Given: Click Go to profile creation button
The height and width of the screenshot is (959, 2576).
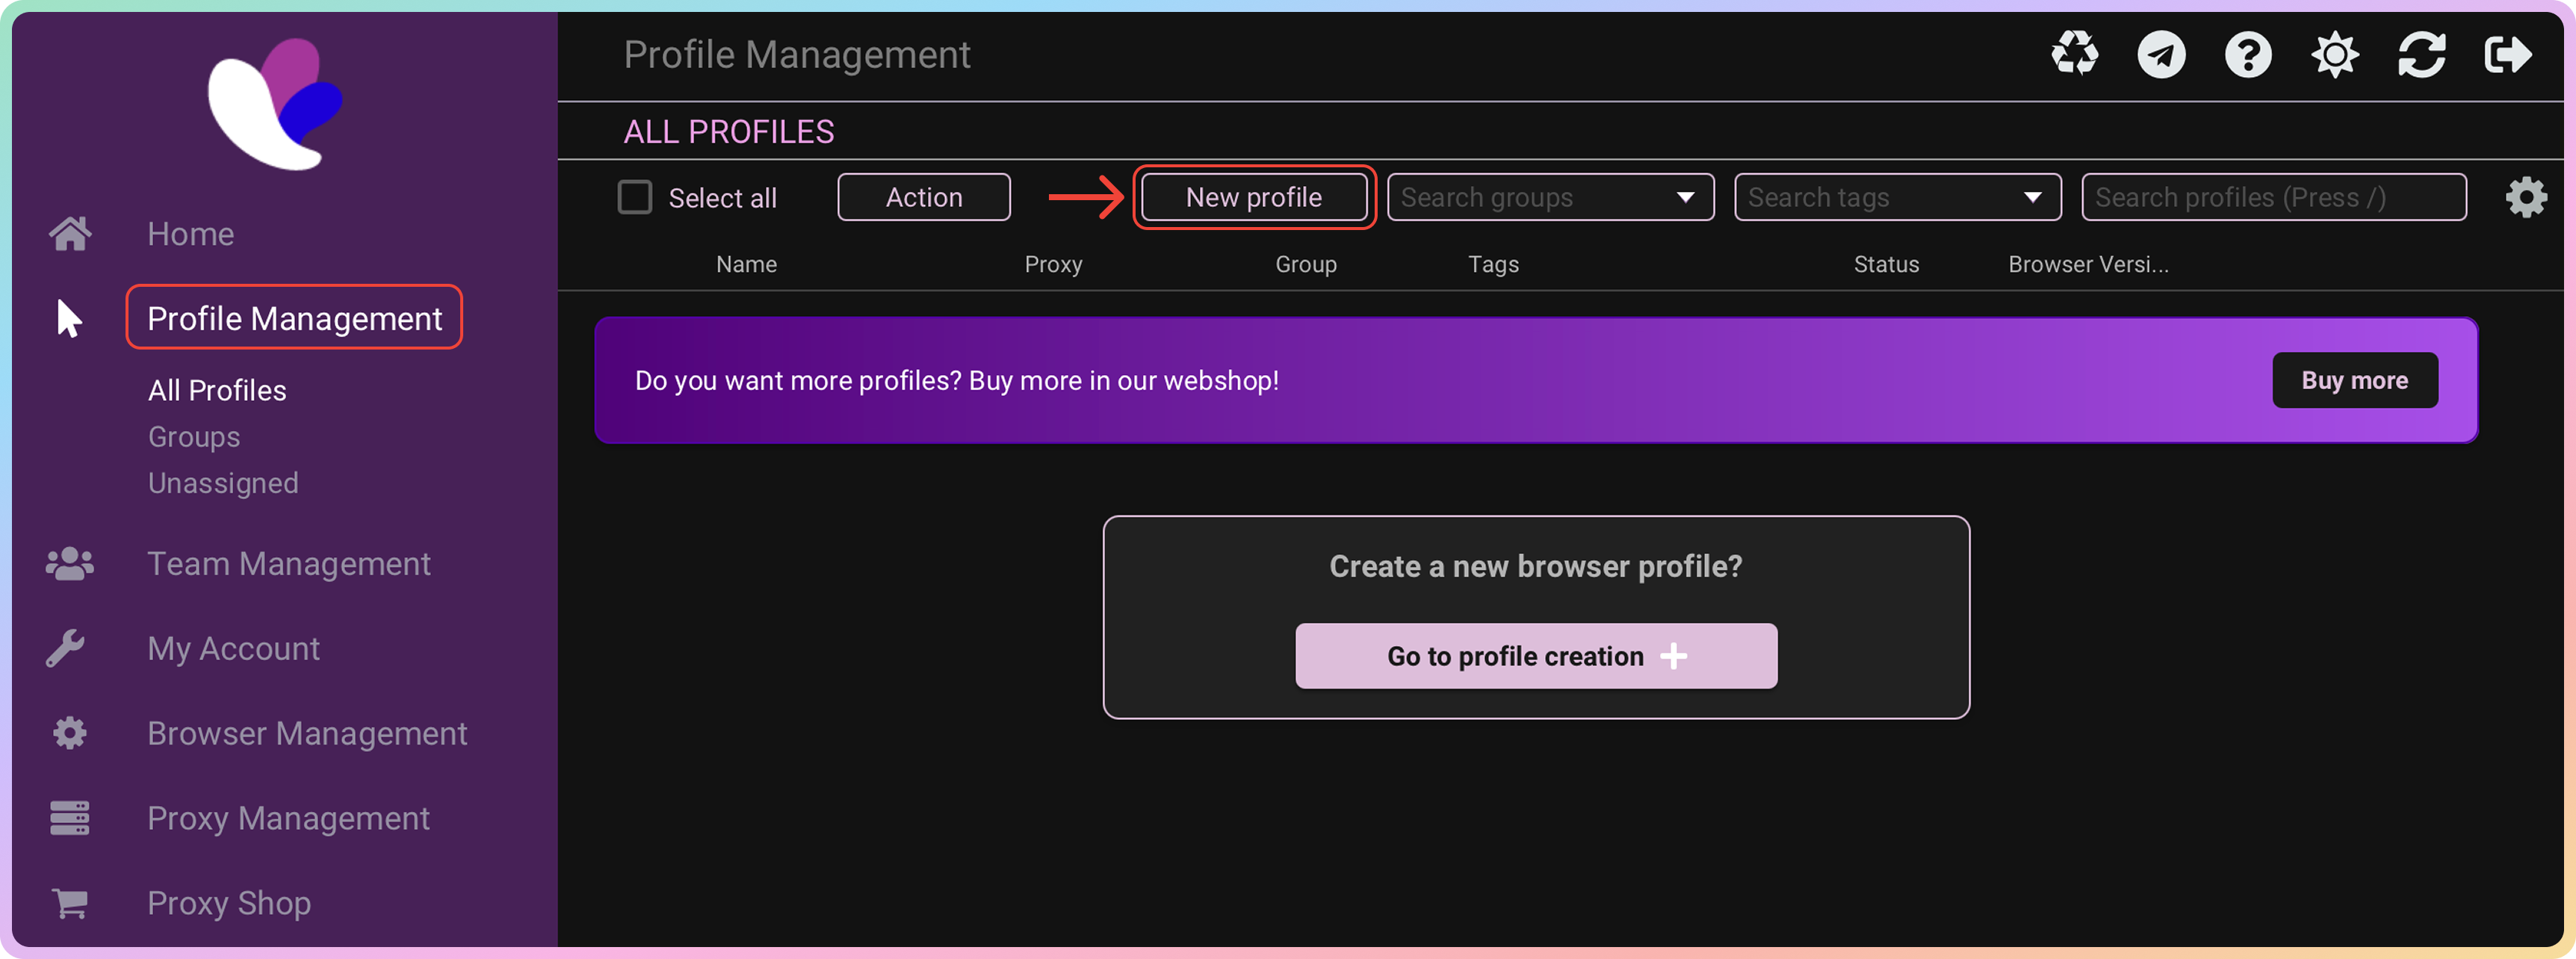Looking at the screenshot, I should [x=1535, y=656].
